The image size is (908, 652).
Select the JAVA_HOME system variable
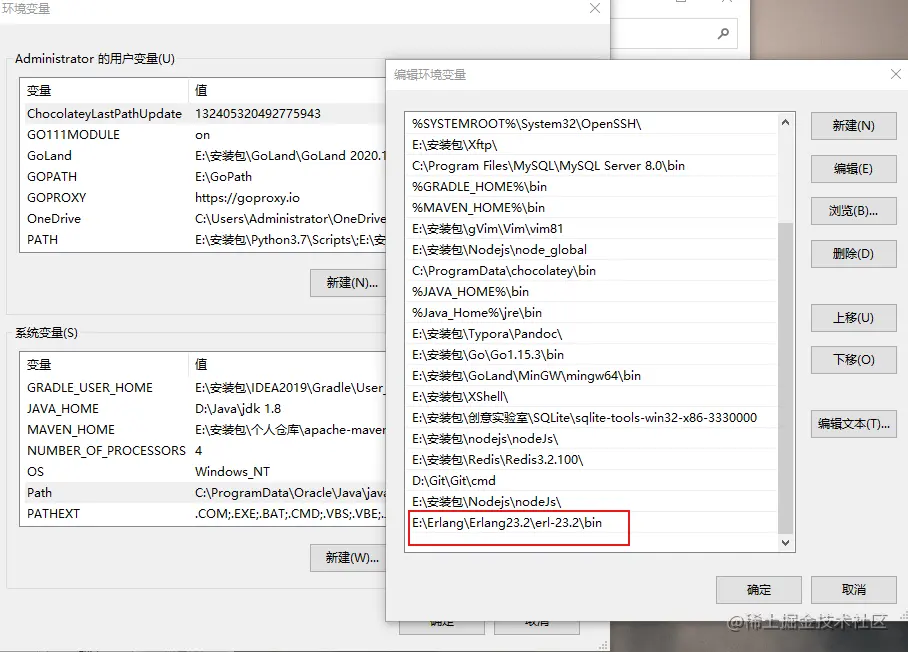tap(203, 408)
